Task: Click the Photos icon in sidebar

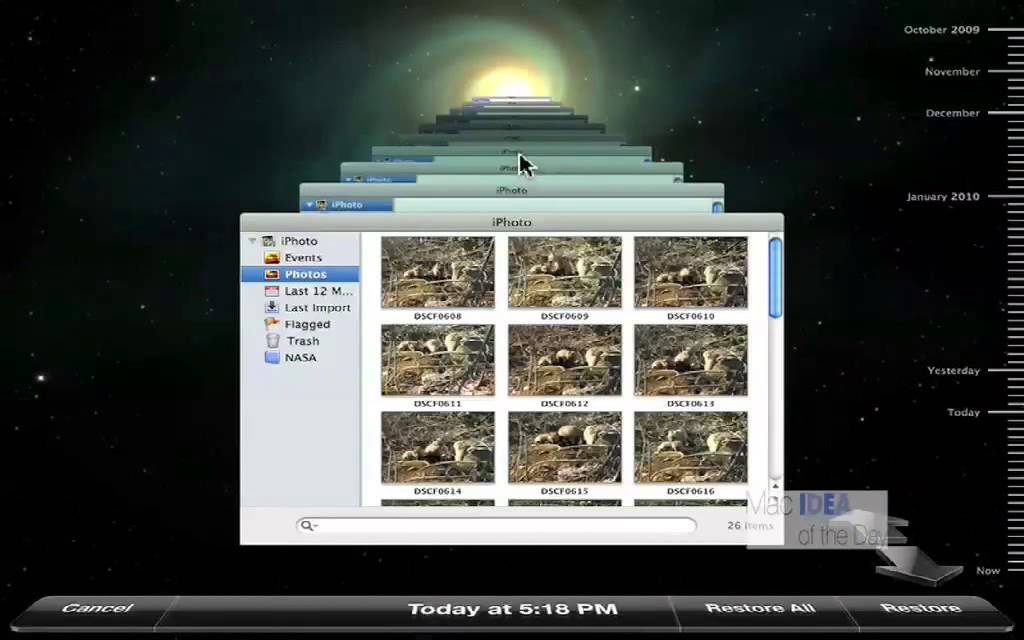Action: click(272, 274)
